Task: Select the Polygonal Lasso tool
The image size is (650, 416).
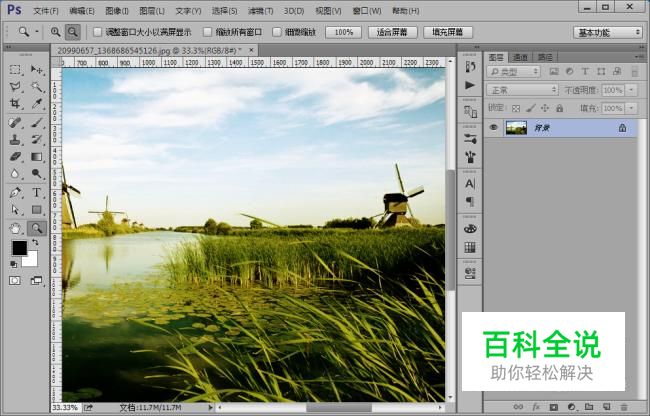Action: point(15,87)
